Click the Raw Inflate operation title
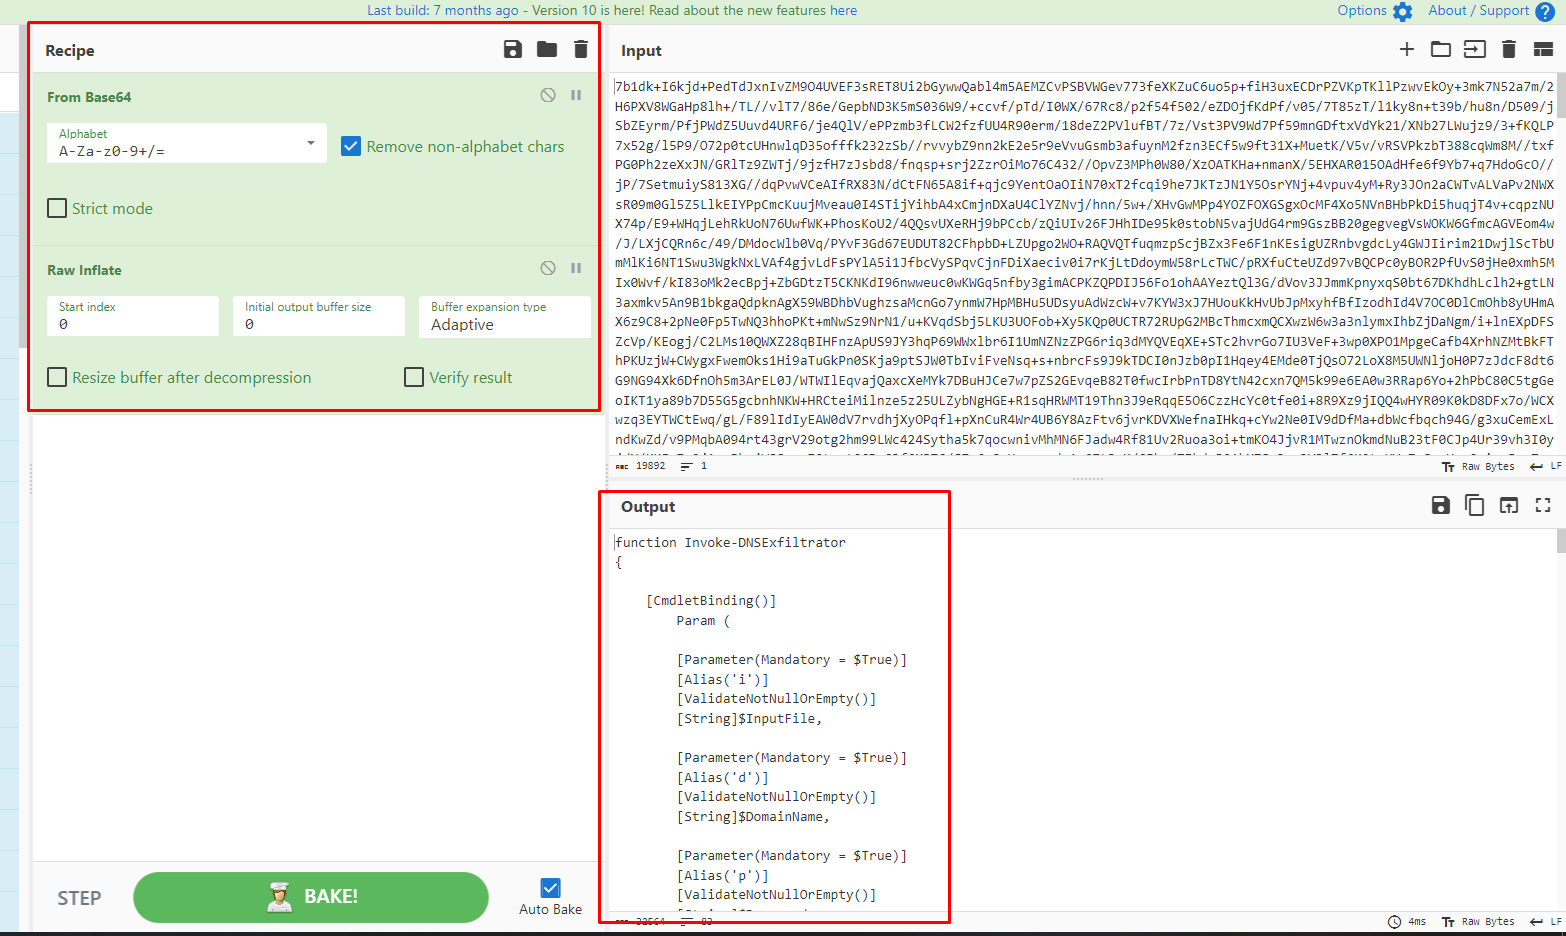The height and width of the screenshot is (936, 1566). 84,270
